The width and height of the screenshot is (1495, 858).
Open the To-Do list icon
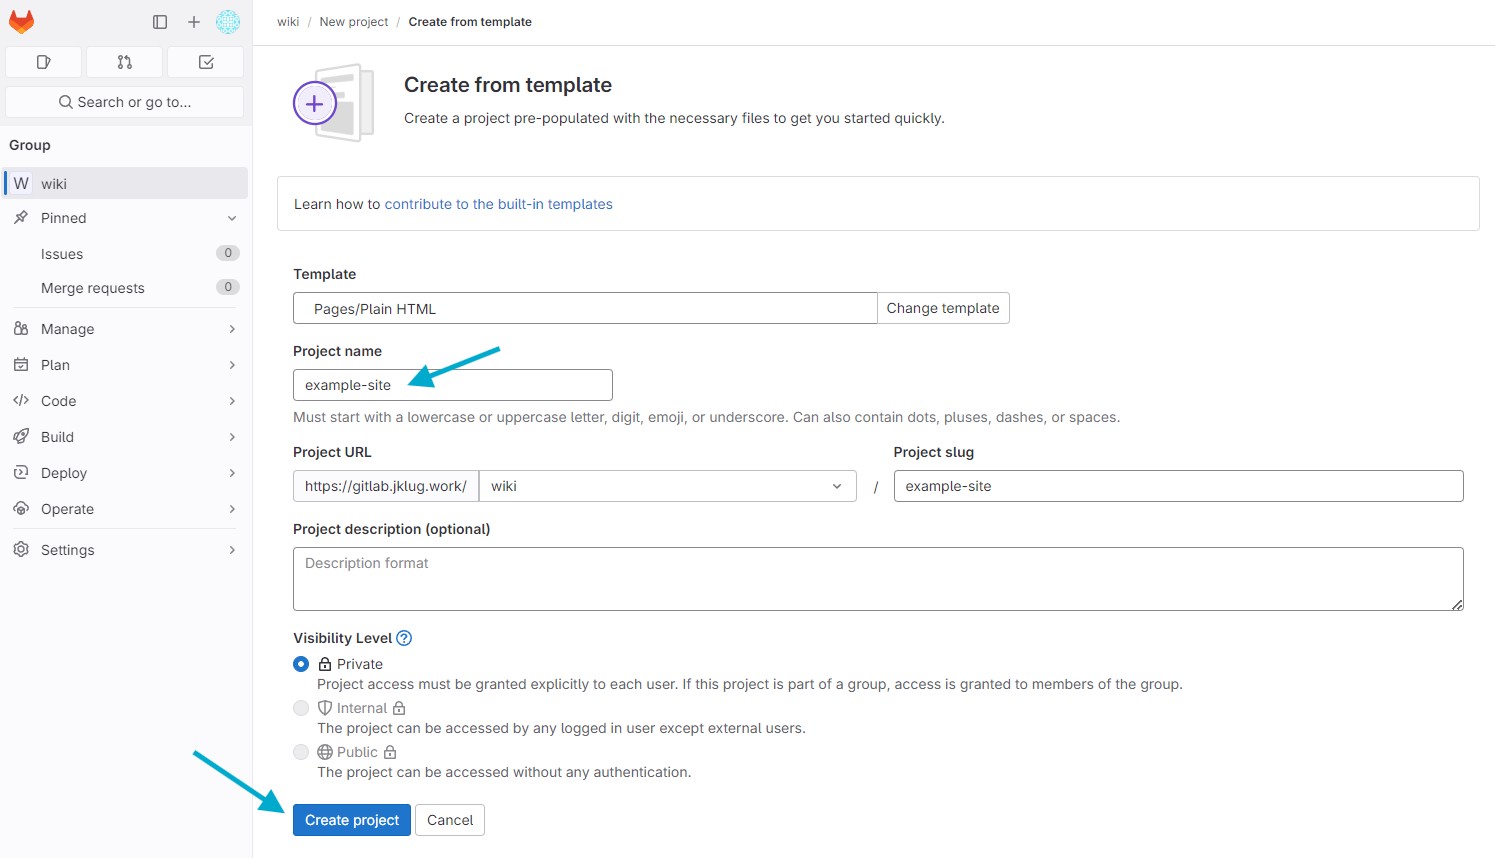(204, 61)
